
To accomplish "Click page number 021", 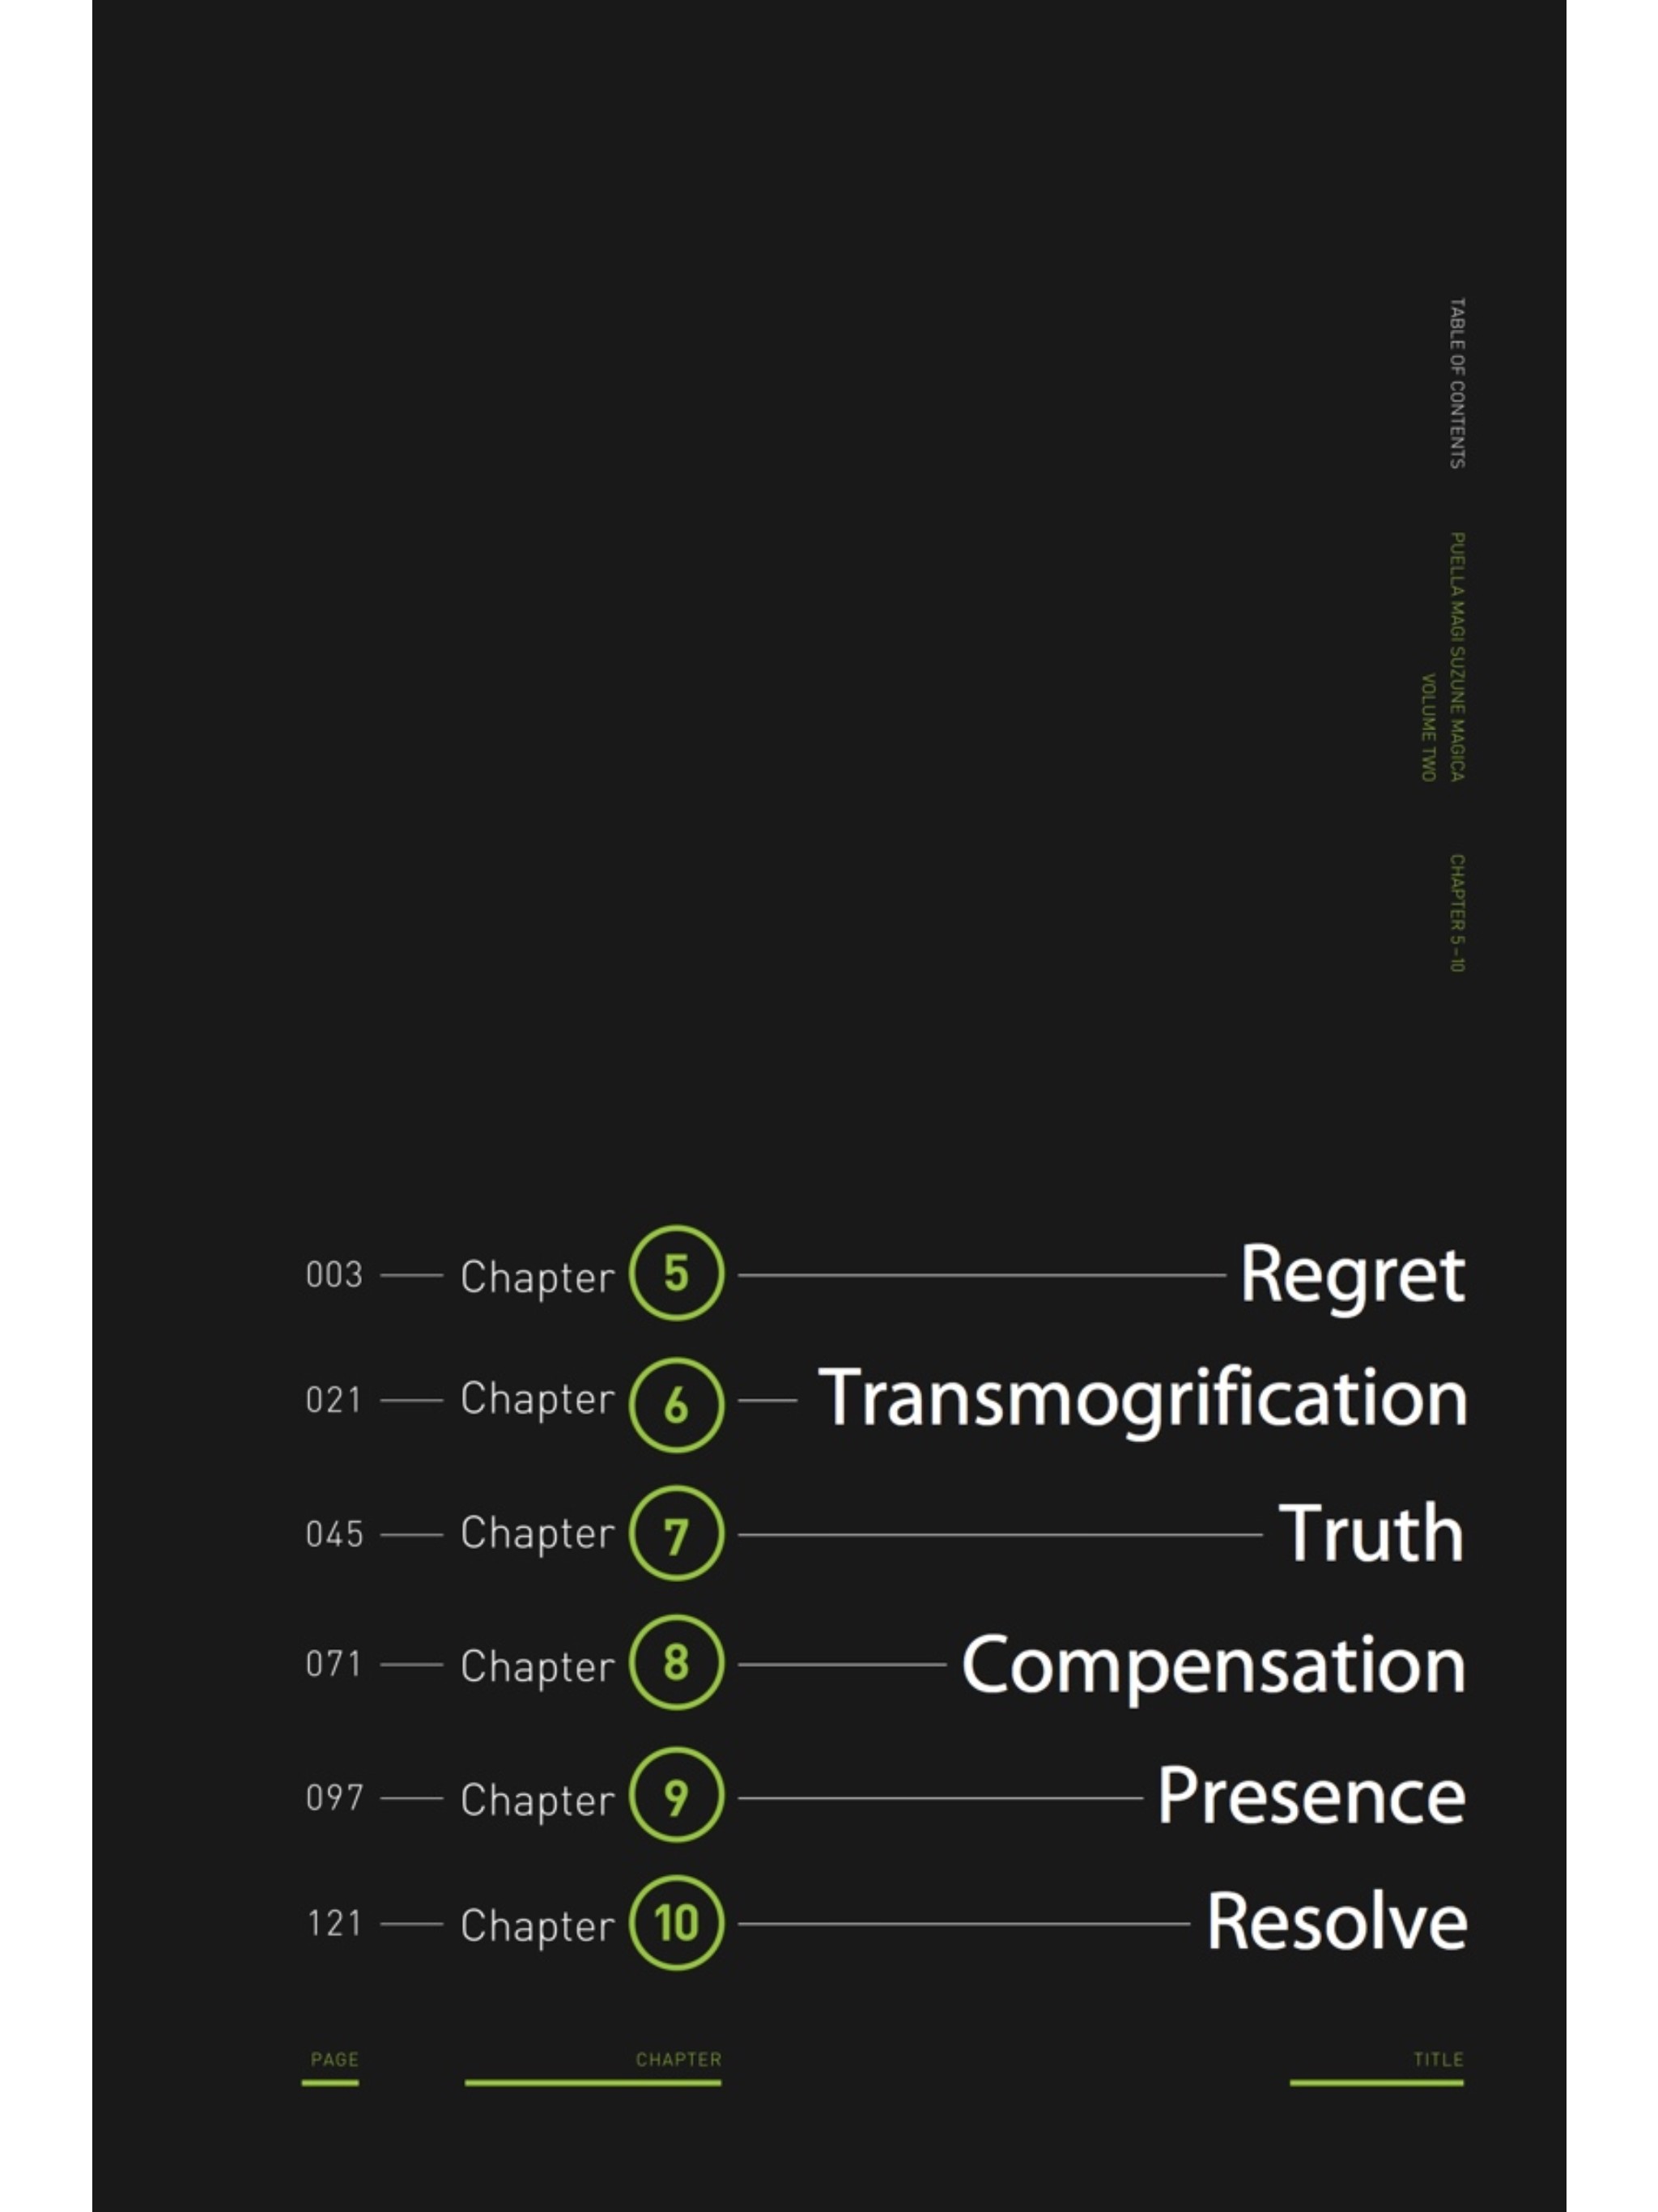I will click(x=333, y=1400).
